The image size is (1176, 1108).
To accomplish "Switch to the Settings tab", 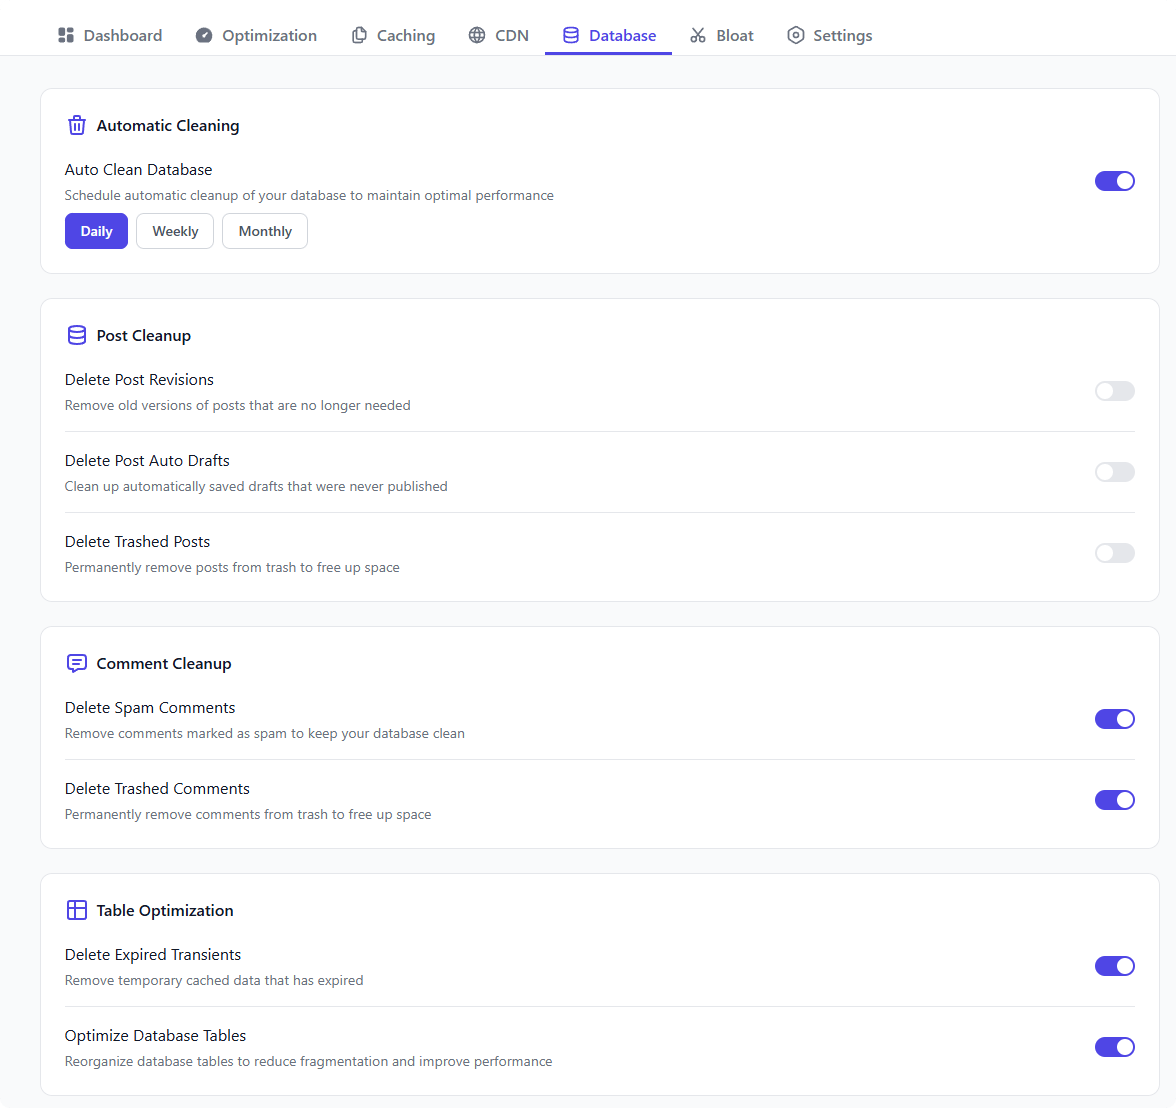I will (x=829, y=35).
